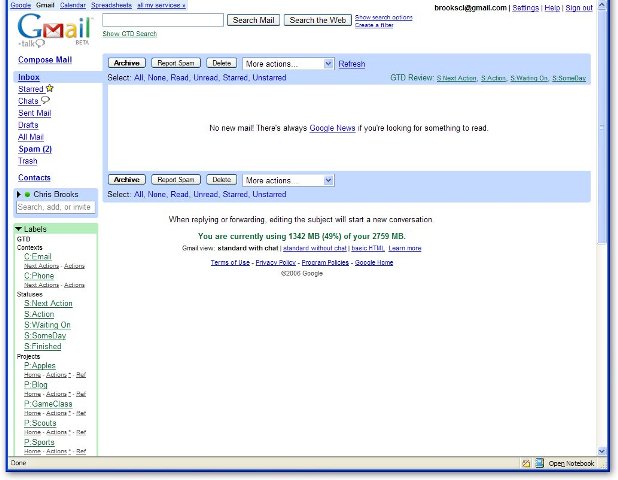The image size is (618, 480).
Task: Open the bottom More actions dropdown
Action: coord(288,180)
